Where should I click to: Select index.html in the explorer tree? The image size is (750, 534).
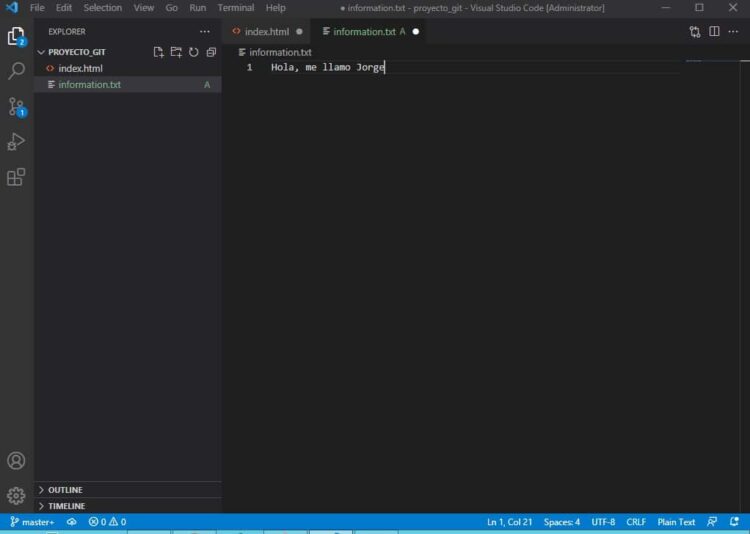128,68
